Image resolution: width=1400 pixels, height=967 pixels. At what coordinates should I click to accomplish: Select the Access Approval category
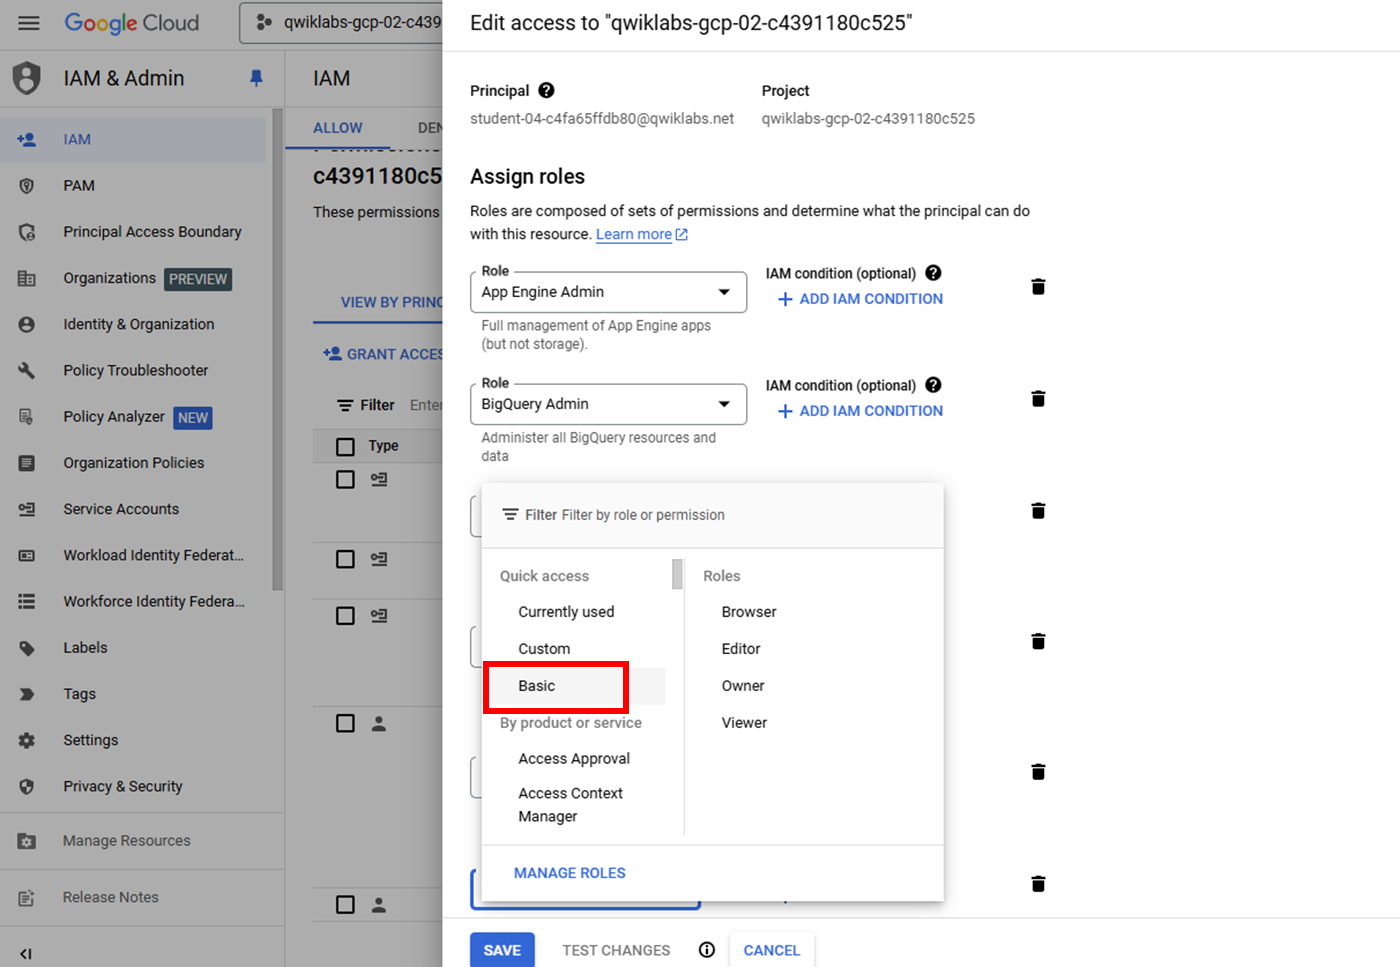click(x=574, y=759)
